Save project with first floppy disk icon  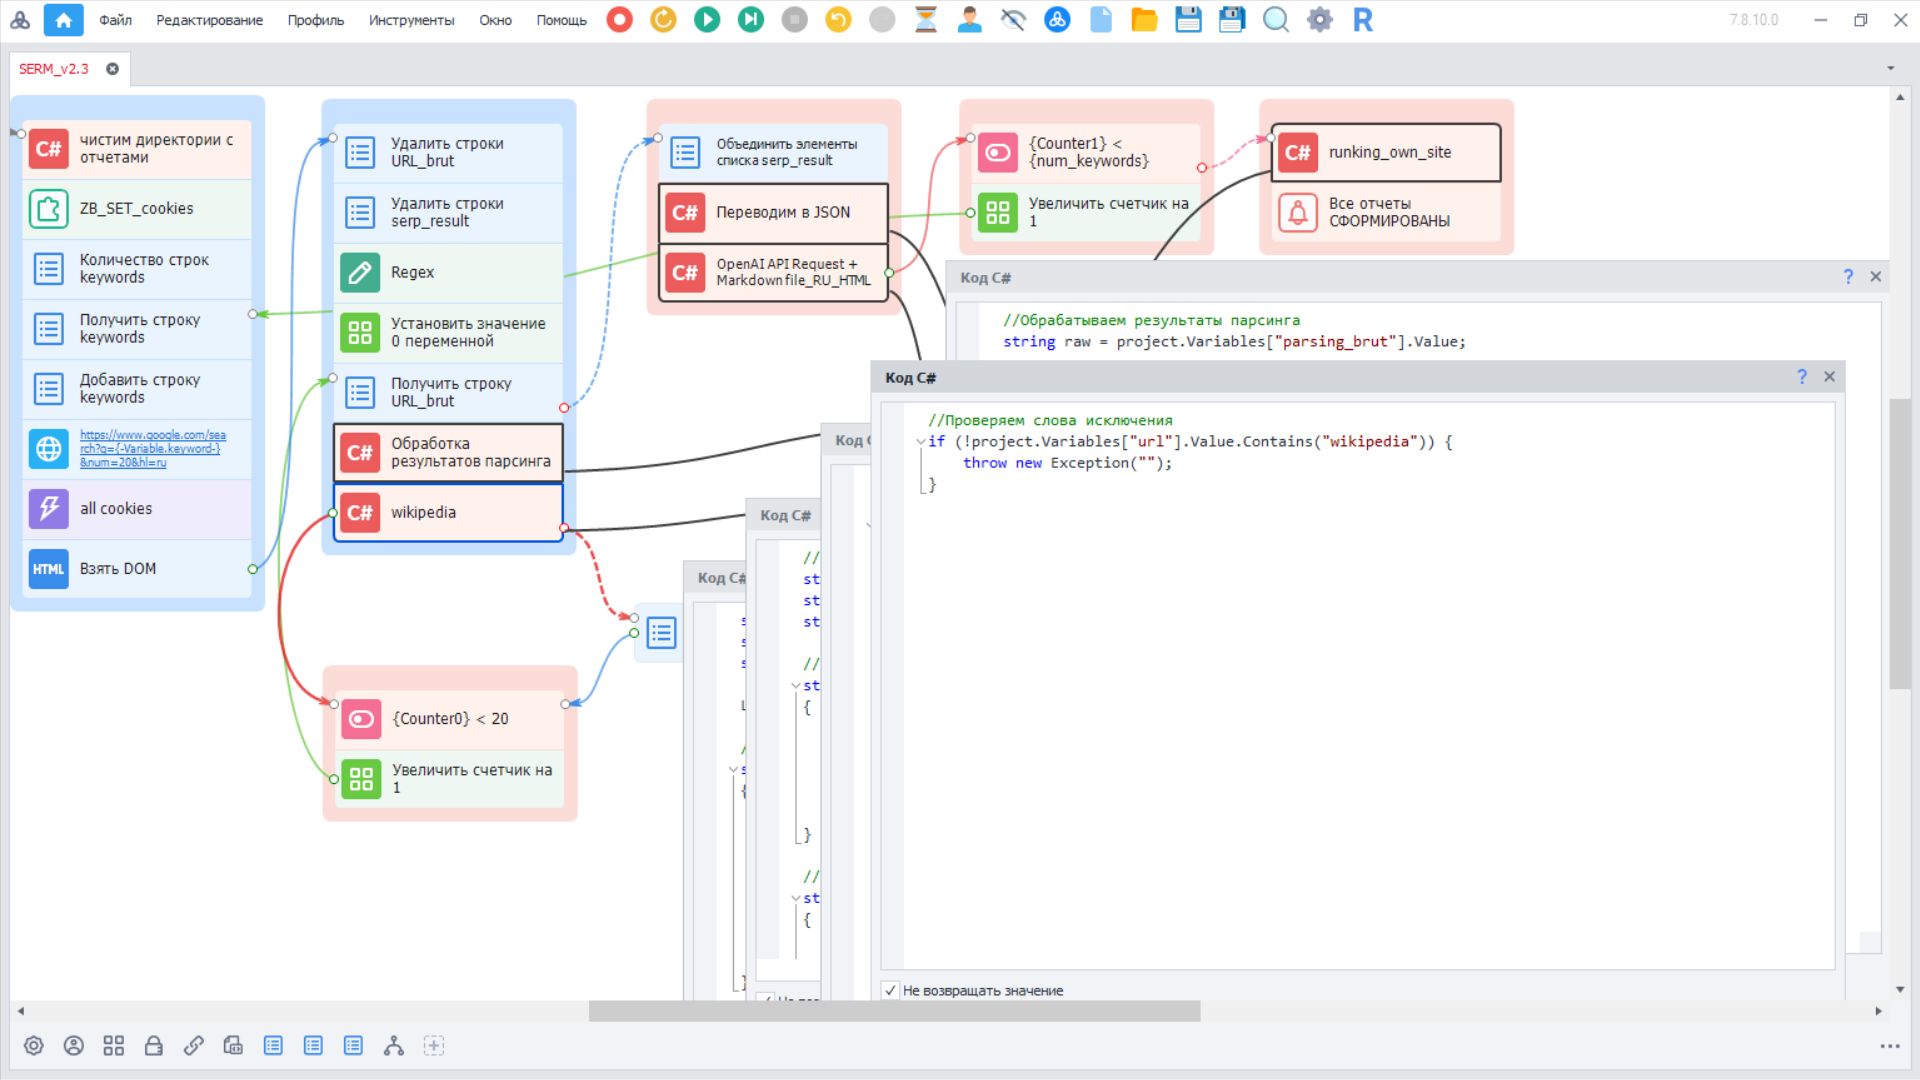pos(1188,20)
